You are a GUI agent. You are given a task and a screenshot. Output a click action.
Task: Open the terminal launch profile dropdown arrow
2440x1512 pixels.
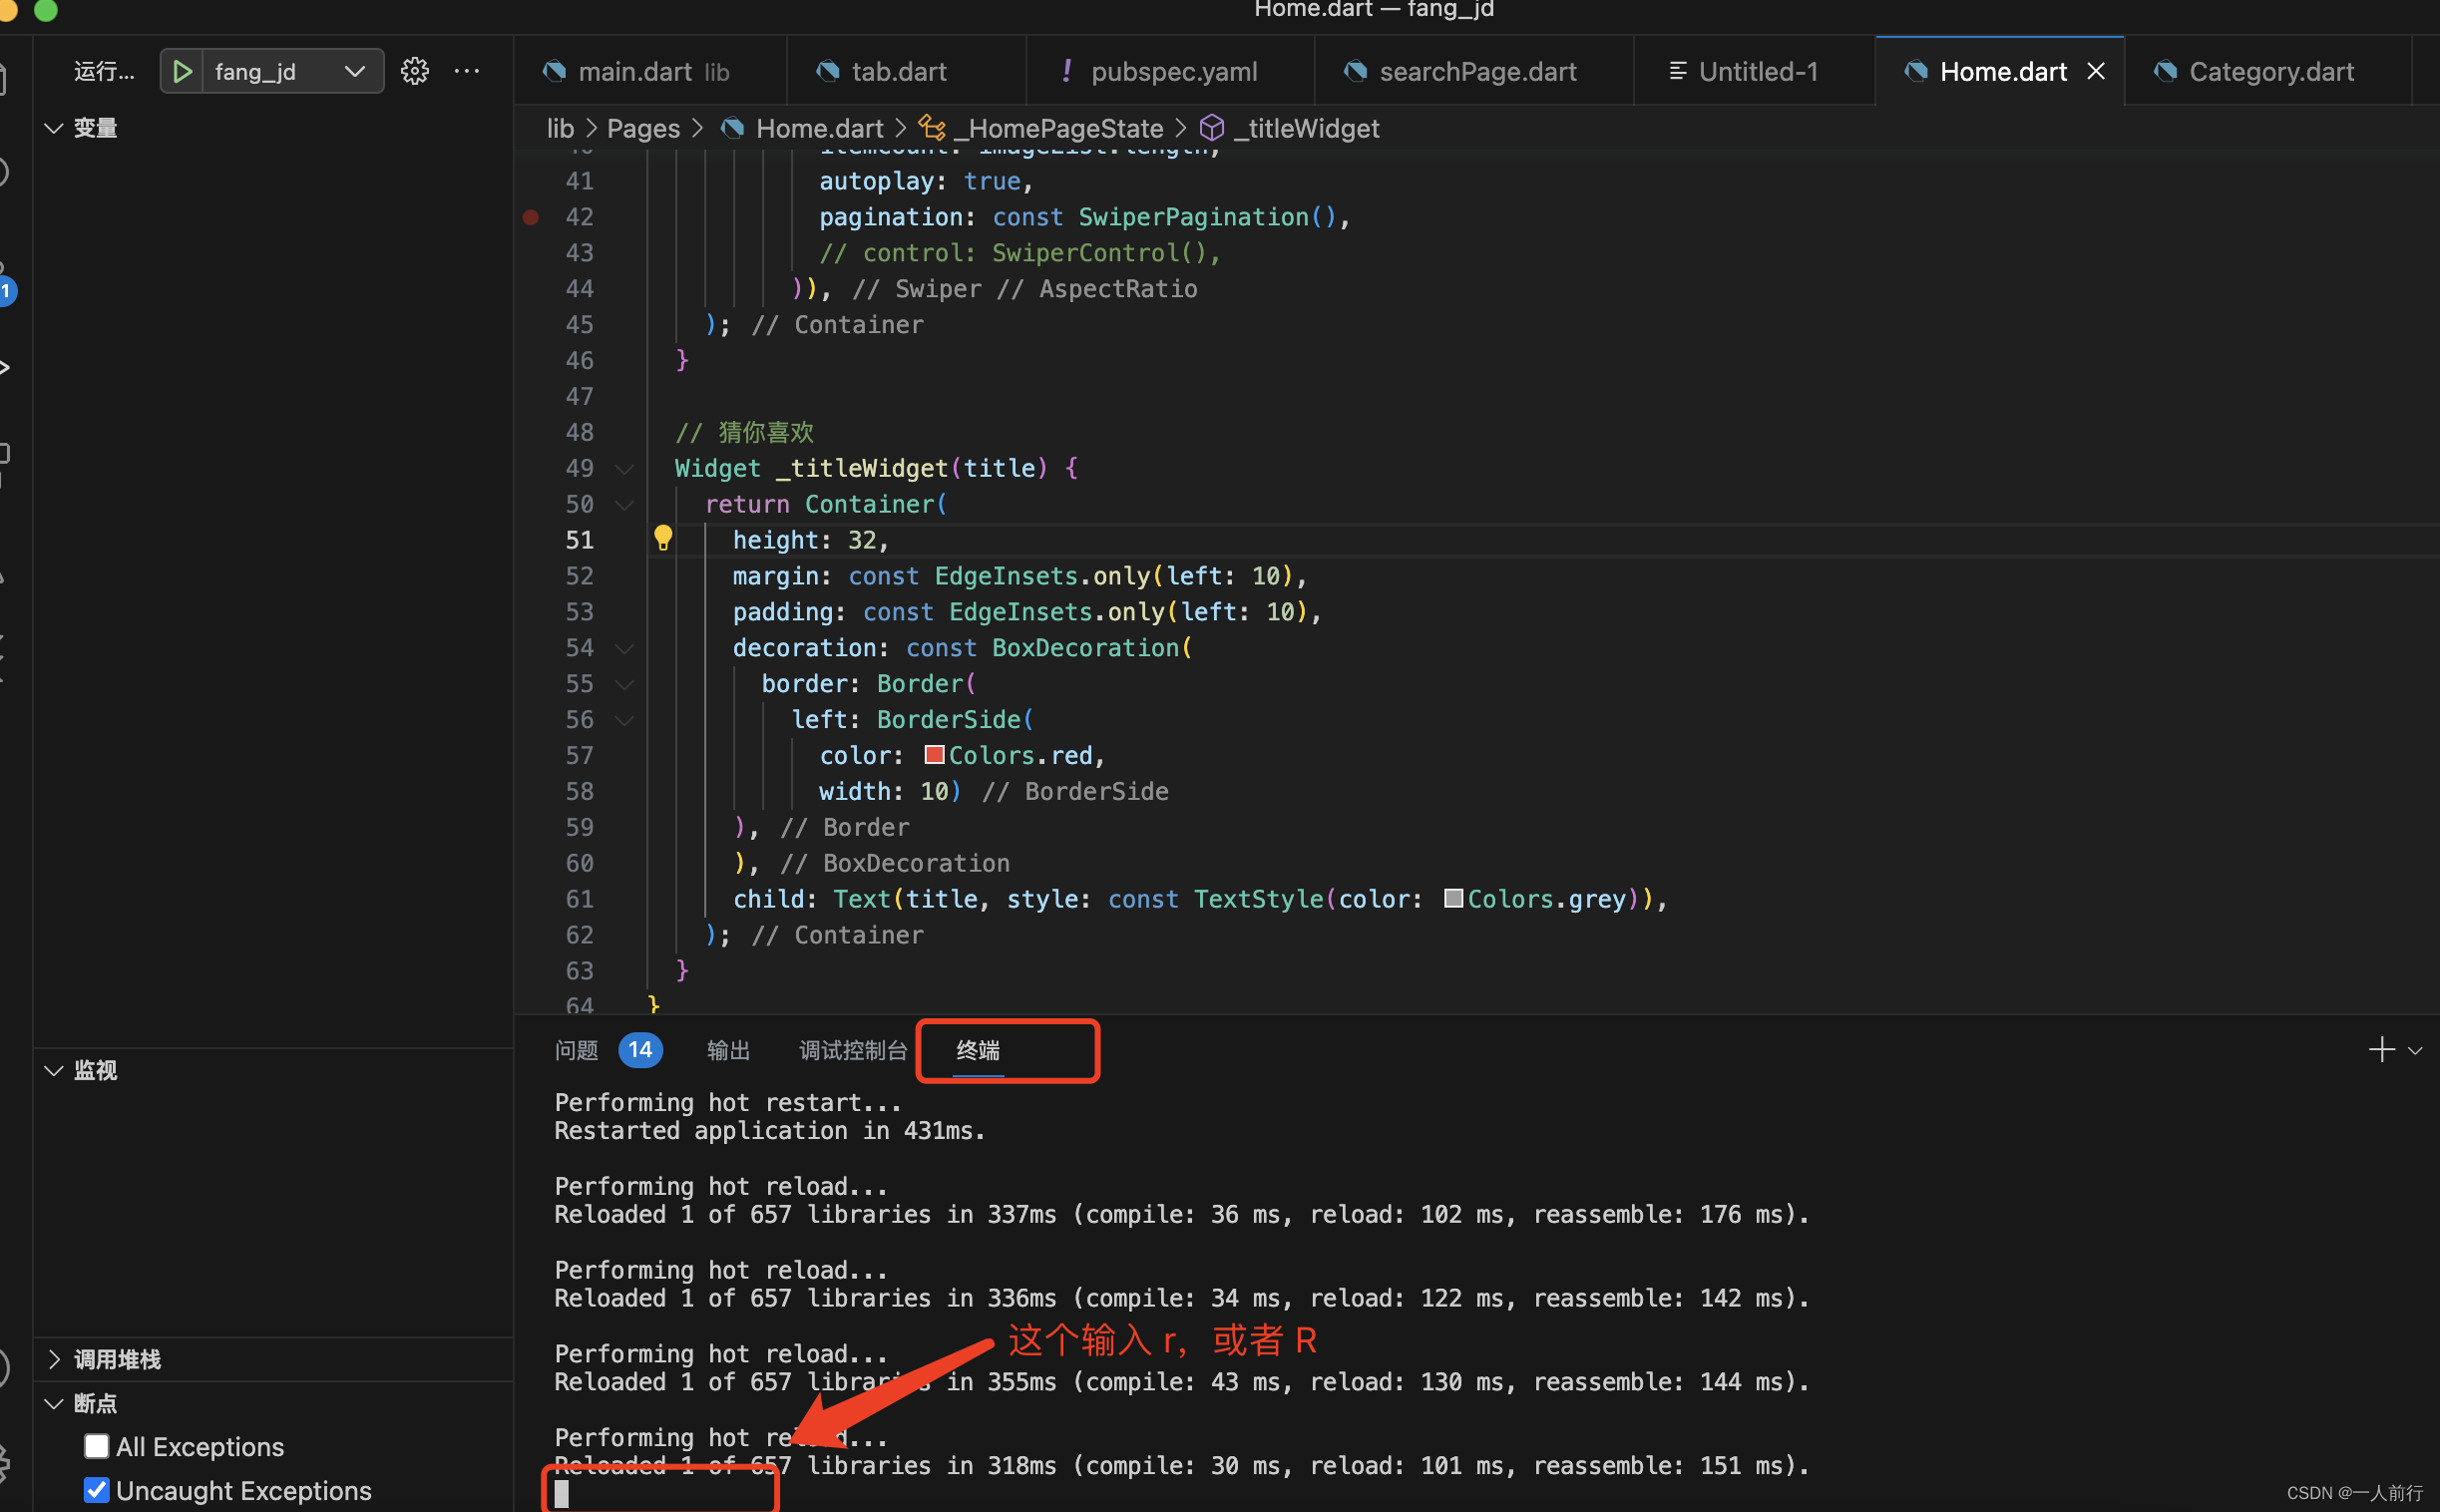click(x=2415, y=1050)
